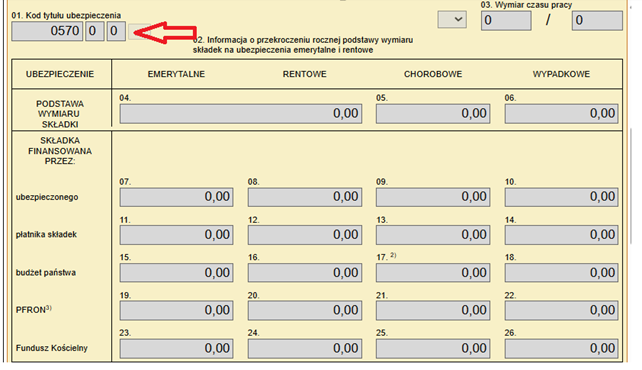Click the Fundusz Kościelny row label

click(x=52, y=348)
